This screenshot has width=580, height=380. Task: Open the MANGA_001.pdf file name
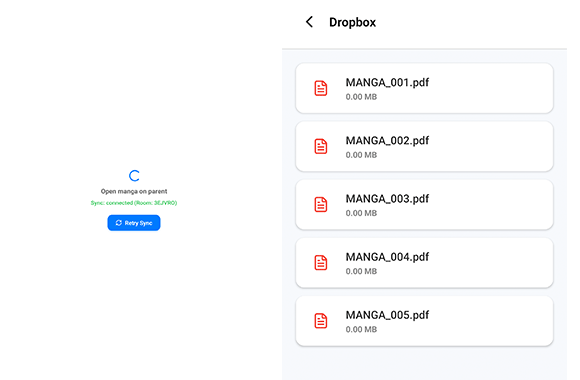pos(387,83)
